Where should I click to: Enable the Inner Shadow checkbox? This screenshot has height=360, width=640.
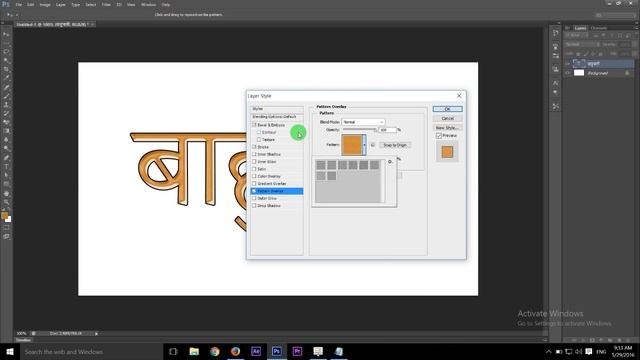(254, 154)
